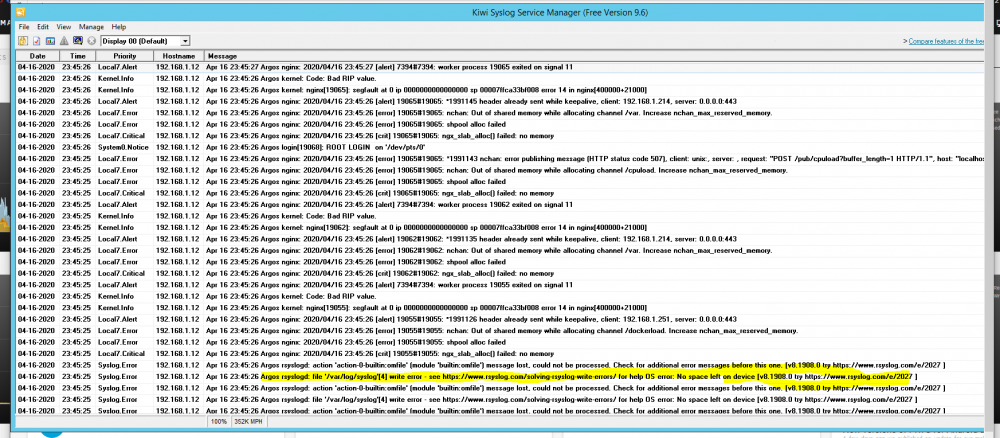Select the 19062 shpool alloc failed message
Screen dimensions: 1000x438
point(356,262)
